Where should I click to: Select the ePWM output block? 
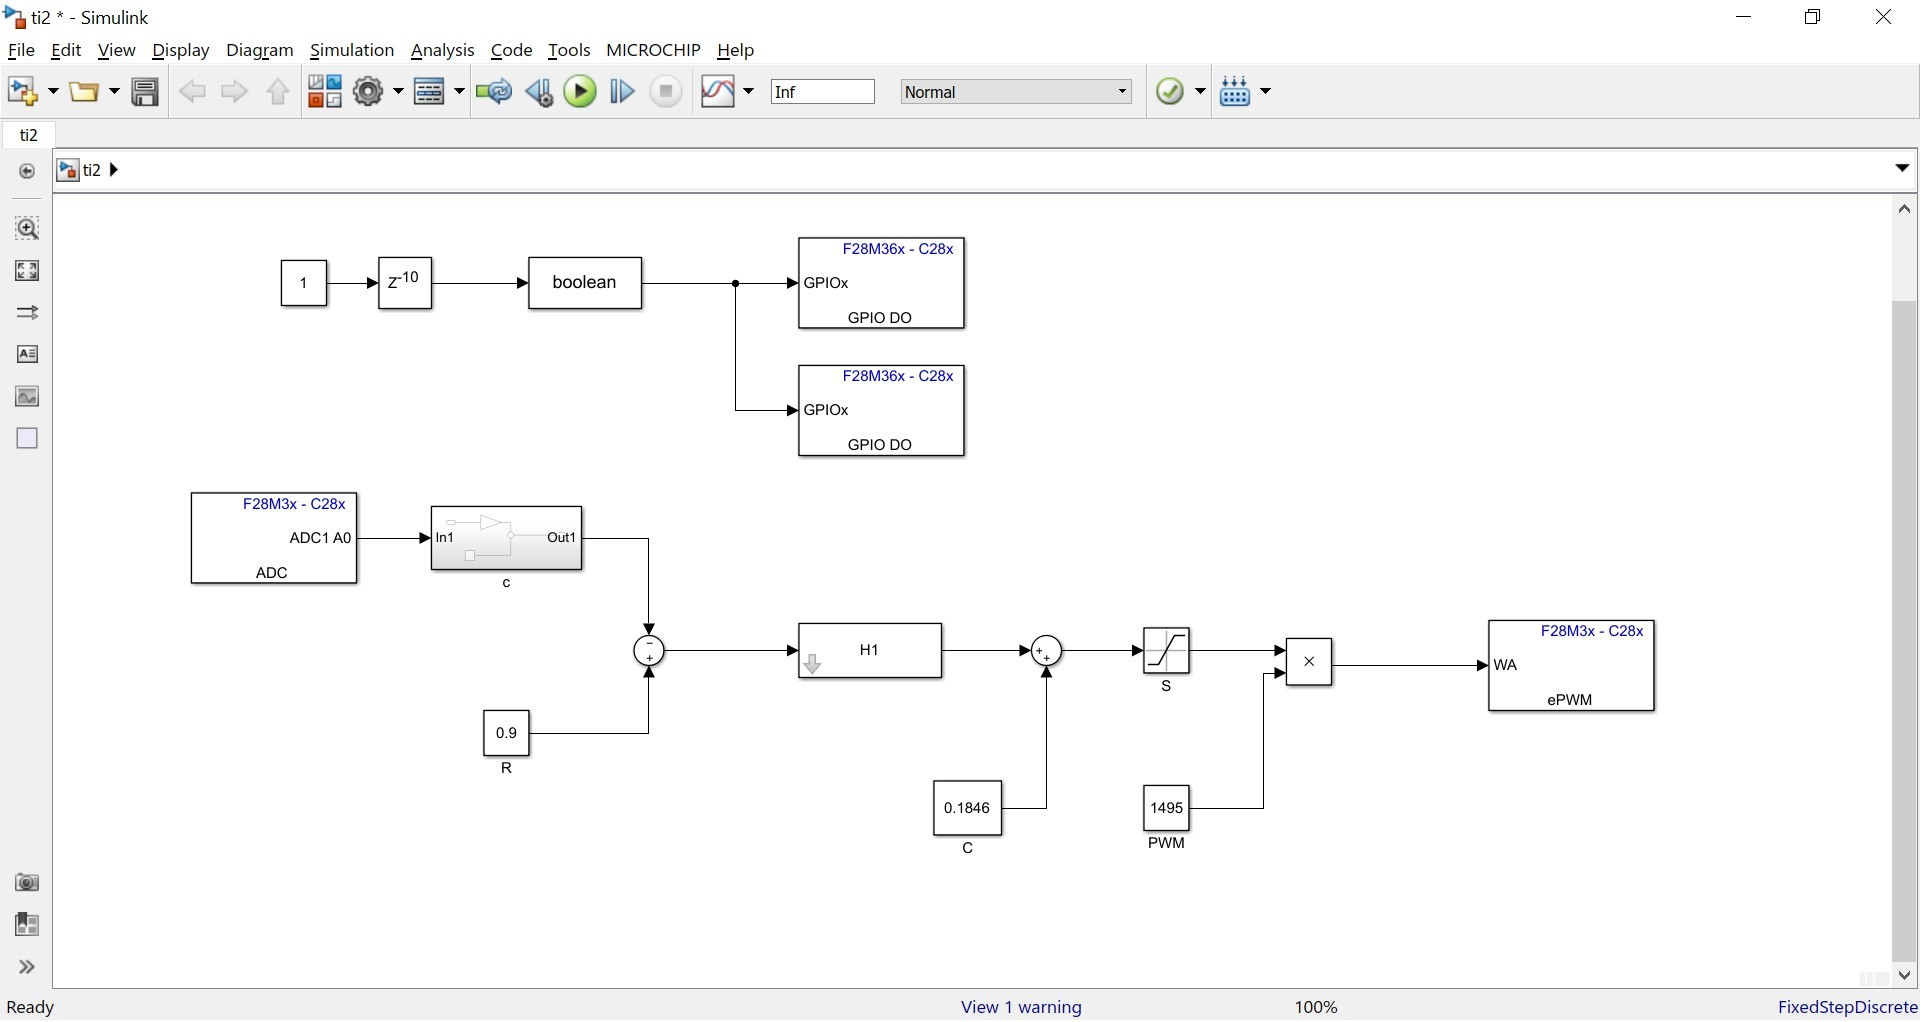click(1571, 666)
